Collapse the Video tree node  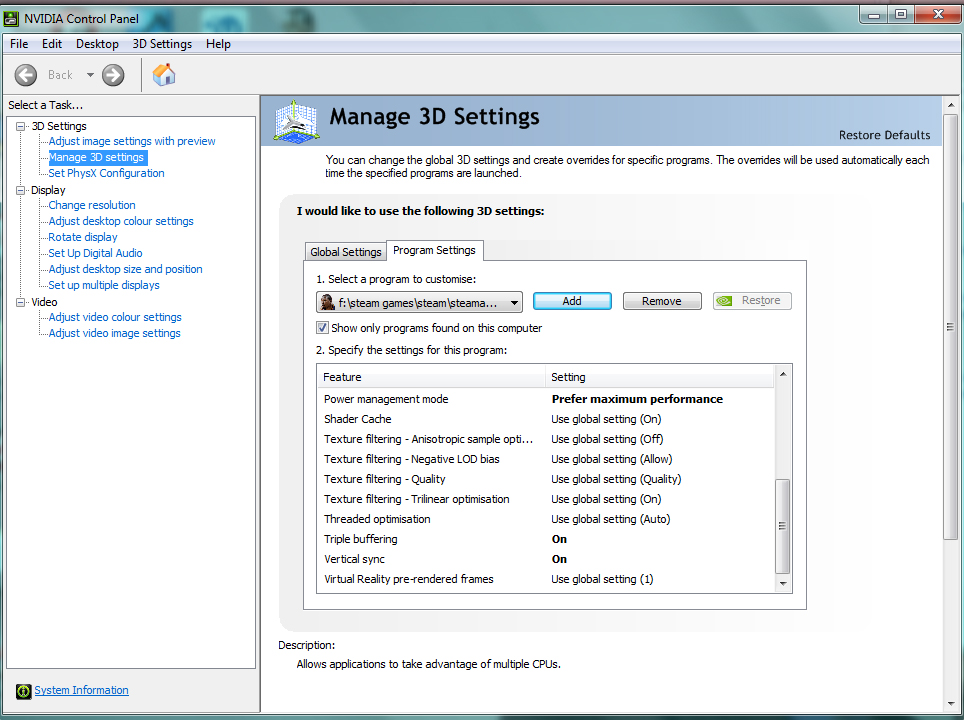[x=21, y=302]
